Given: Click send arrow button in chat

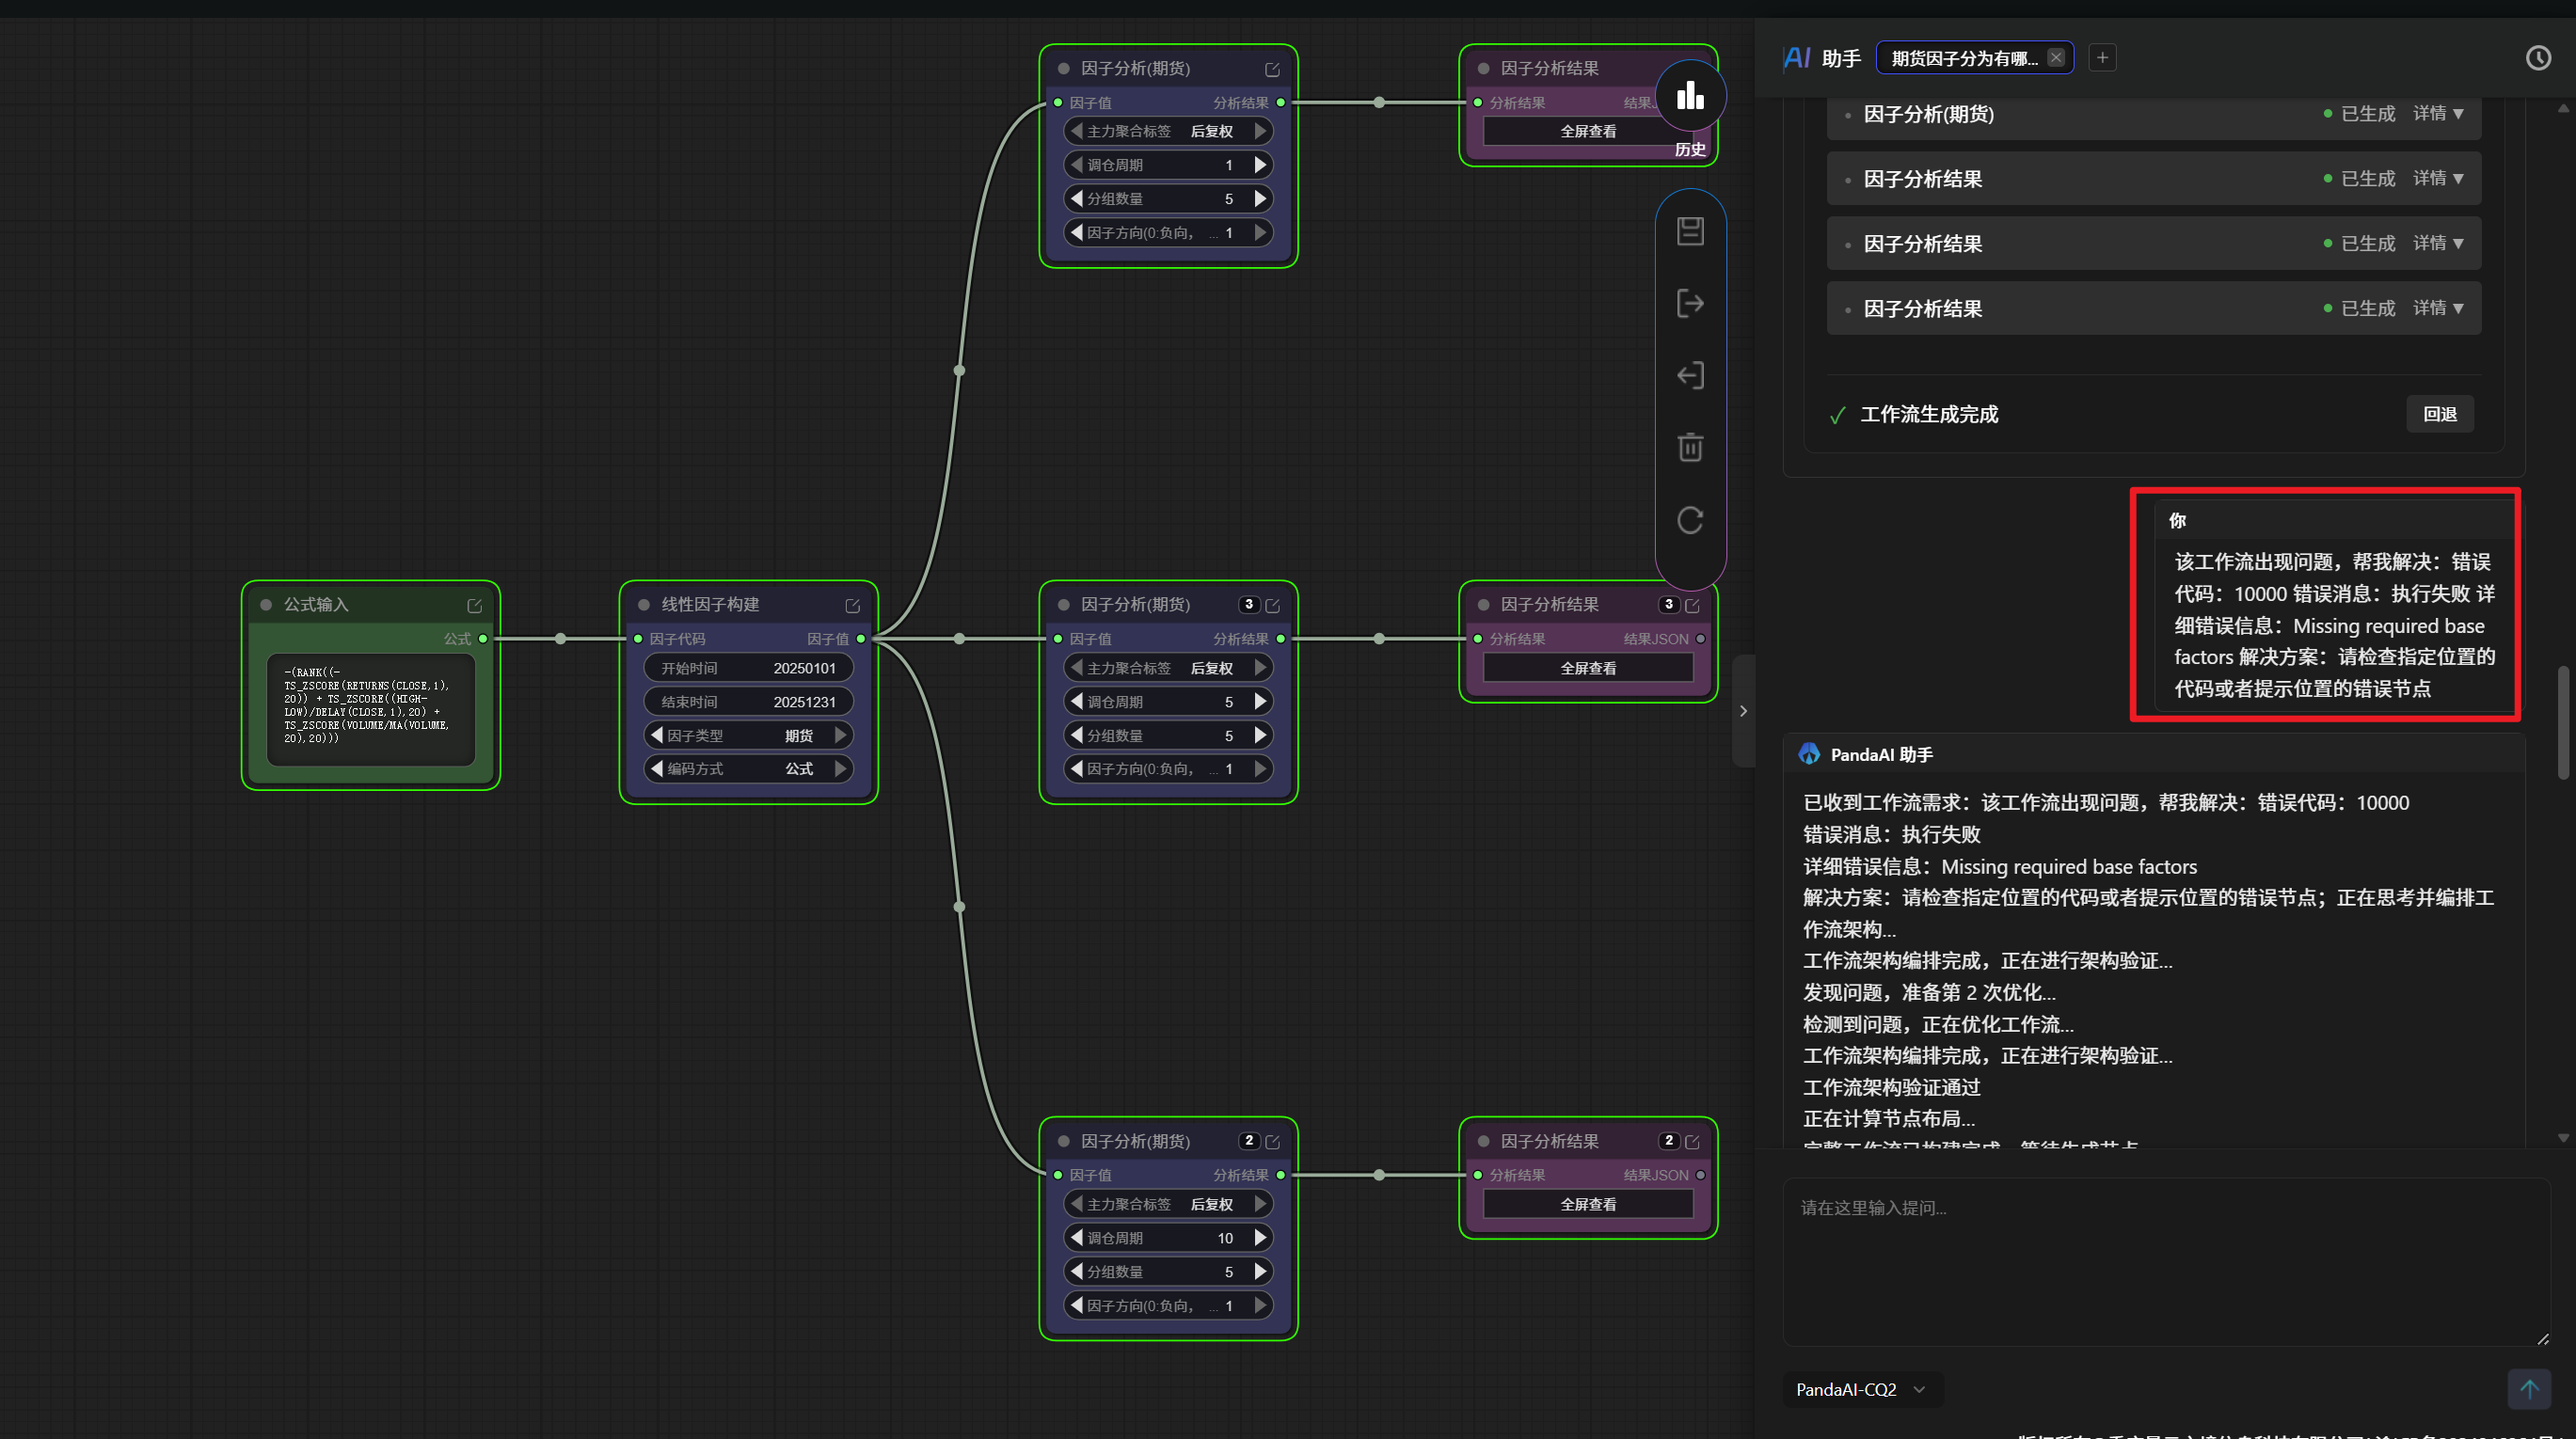Looking at the screenshot, I should (2528, 1388).
